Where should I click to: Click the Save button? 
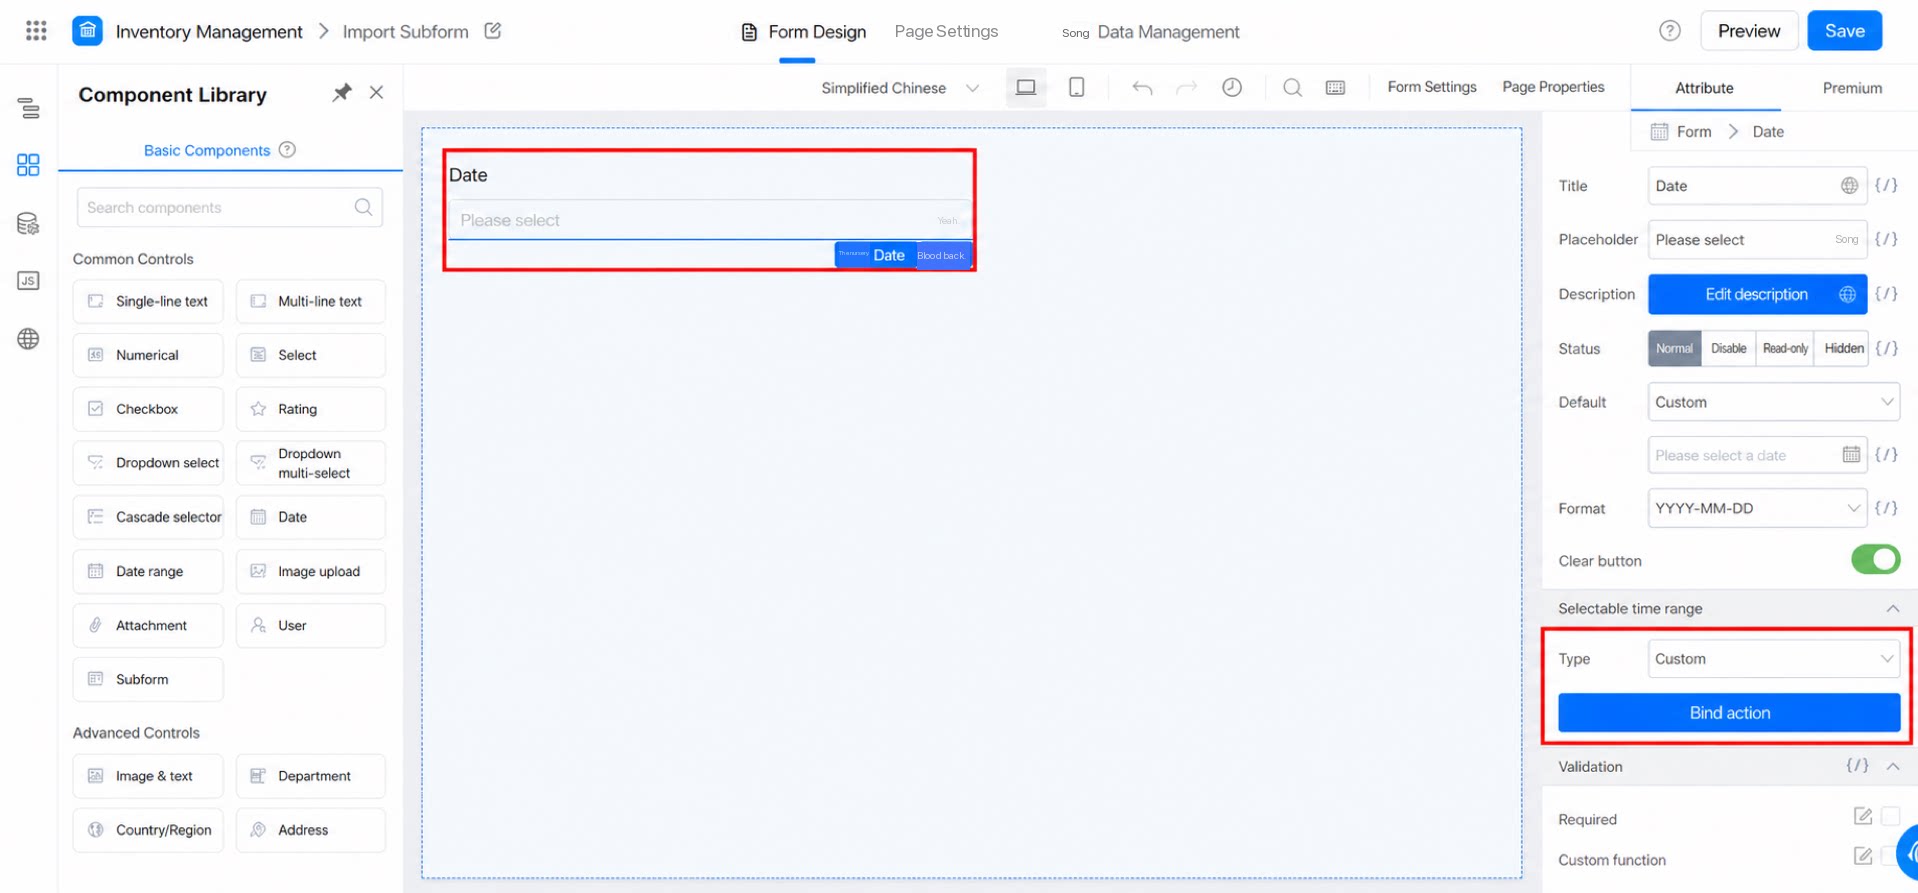pos(1844,31)
